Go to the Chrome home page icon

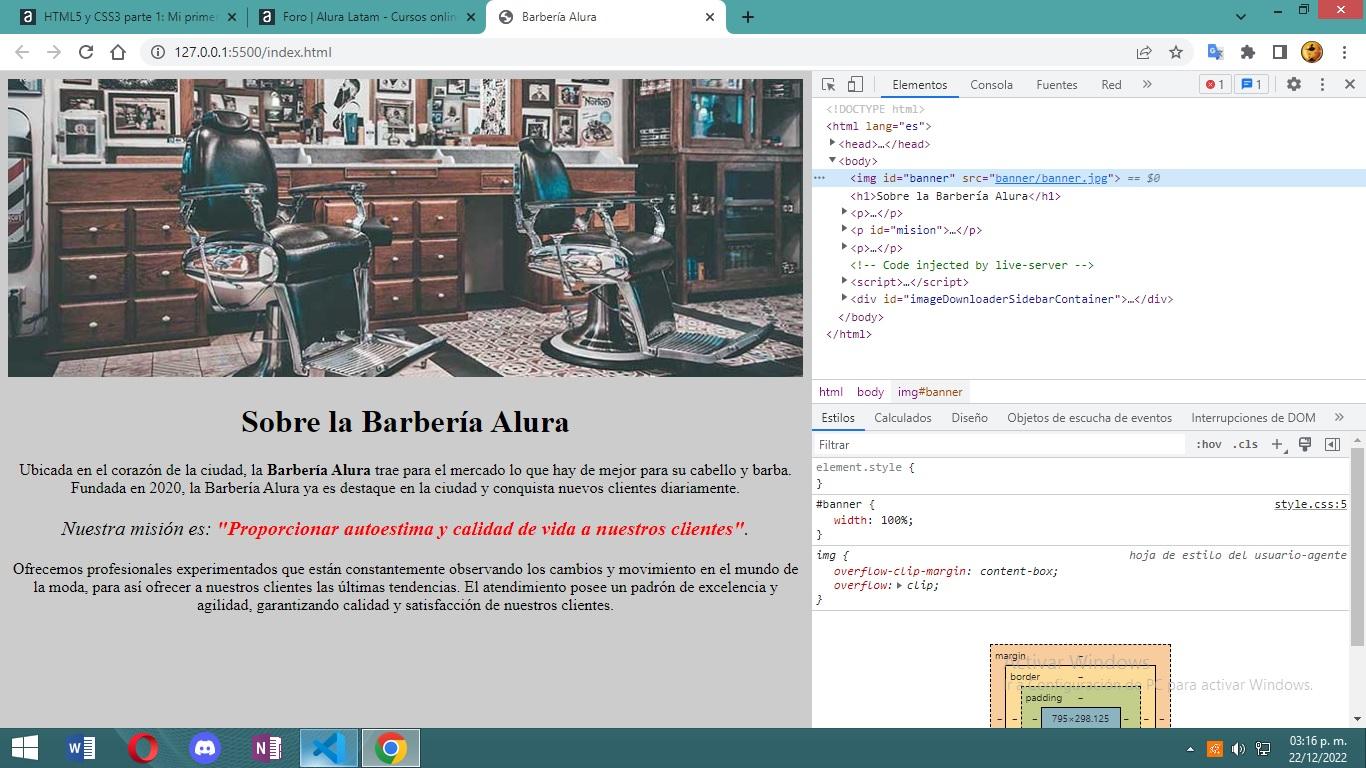point(118,52)
